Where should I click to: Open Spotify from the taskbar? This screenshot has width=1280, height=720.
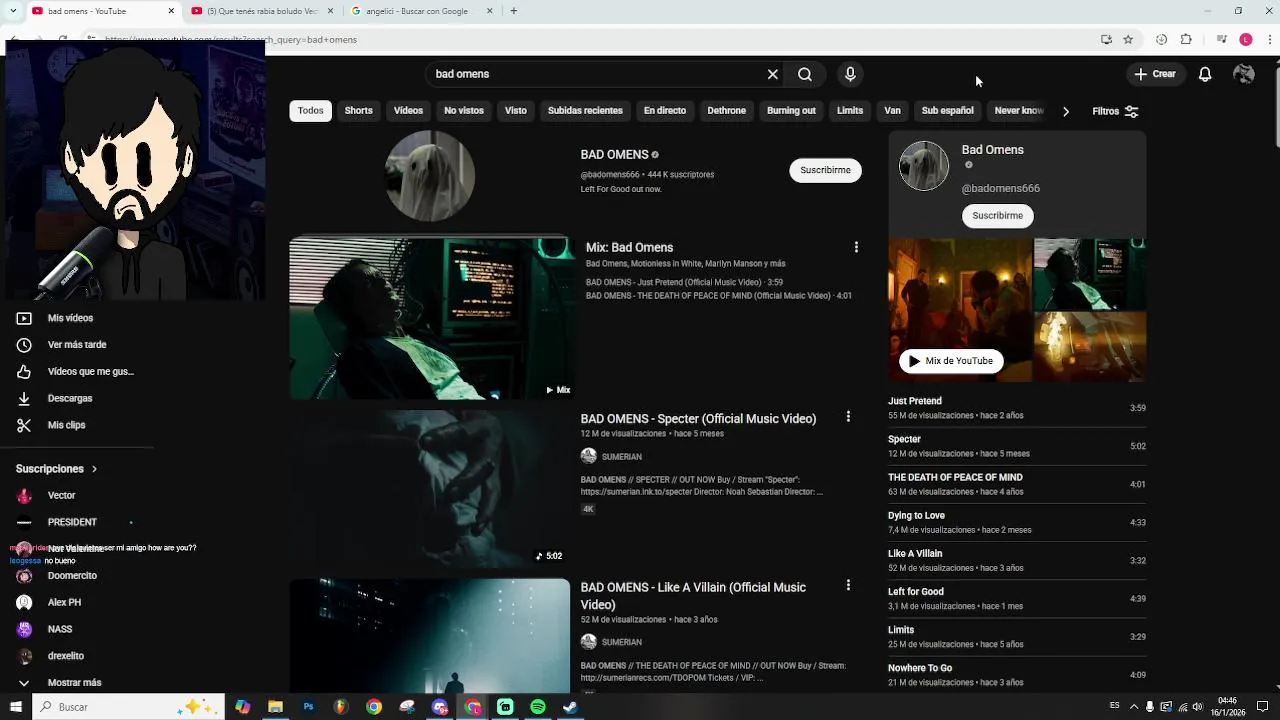click(538, 707)
